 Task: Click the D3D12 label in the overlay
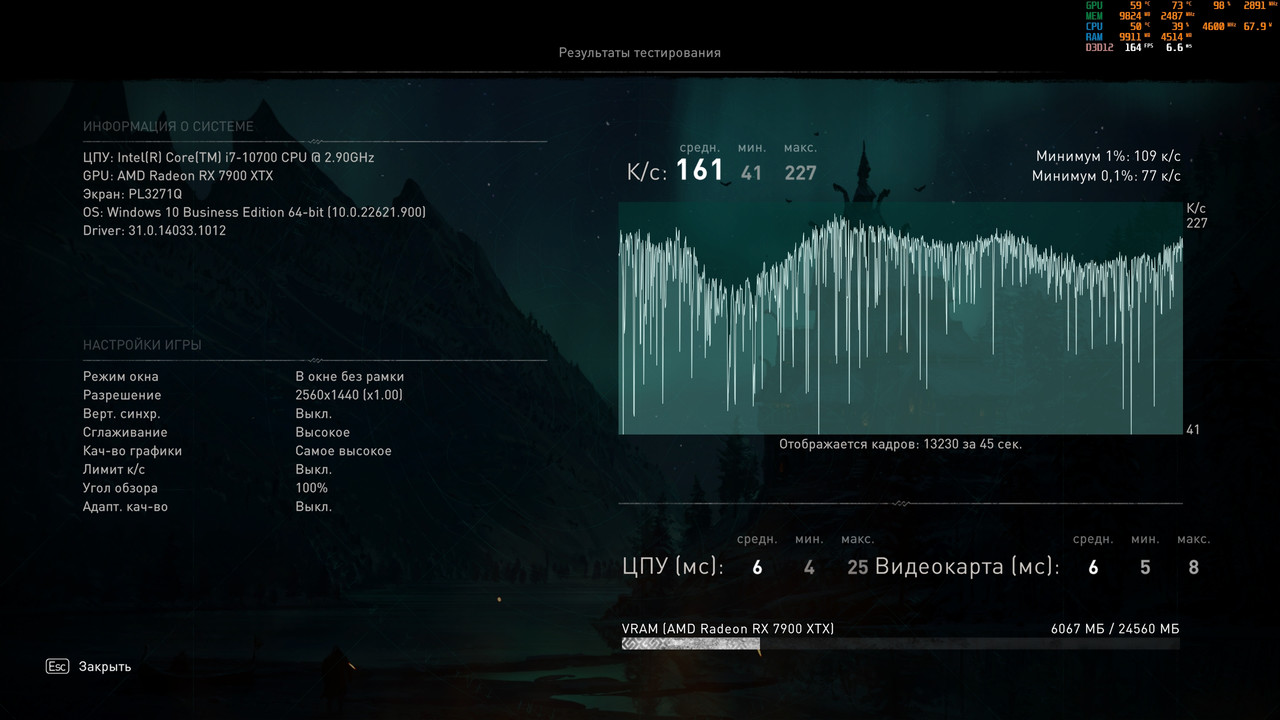(1100, 47)
